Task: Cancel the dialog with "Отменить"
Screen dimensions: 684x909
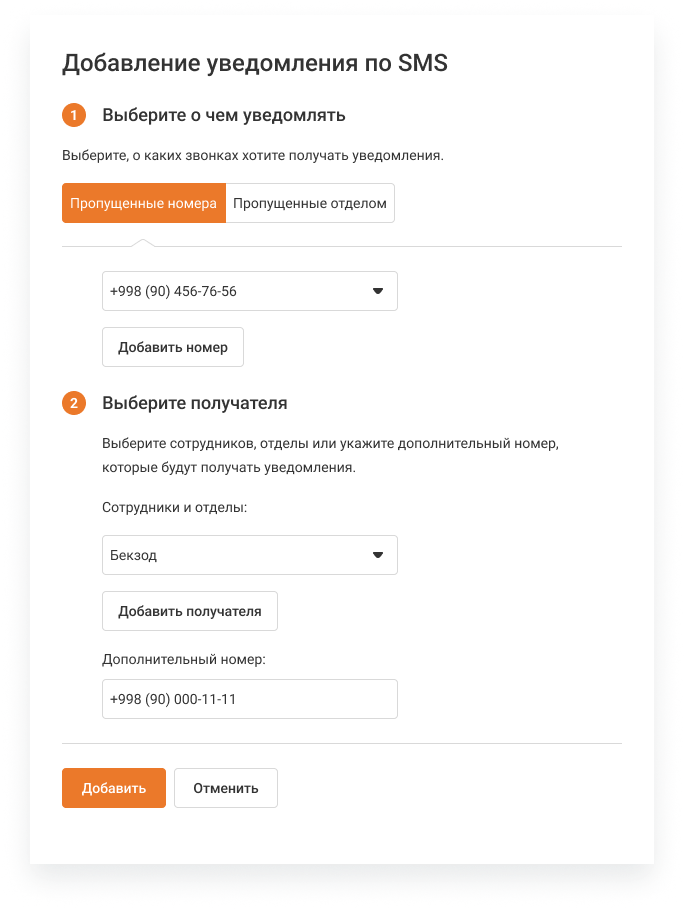Action: click(226, 788)
